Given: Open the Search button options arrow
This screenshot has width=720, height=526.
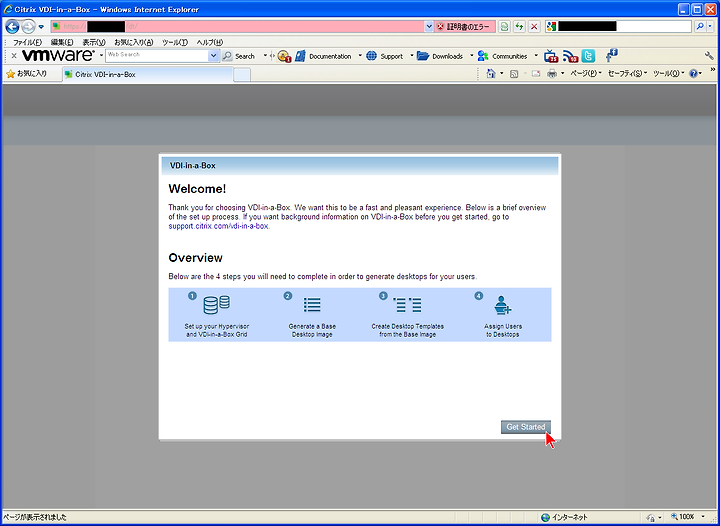Looking at the screenshot, I should [x=265, y=56].
